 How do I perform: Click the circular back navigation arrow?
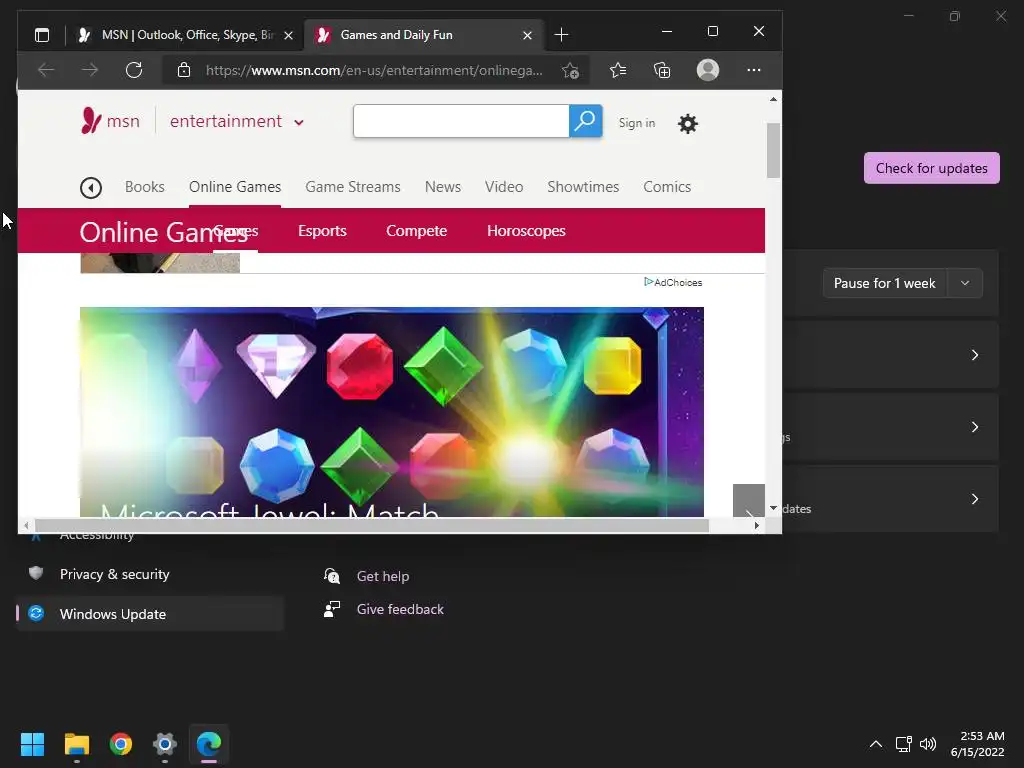point(91,188)
